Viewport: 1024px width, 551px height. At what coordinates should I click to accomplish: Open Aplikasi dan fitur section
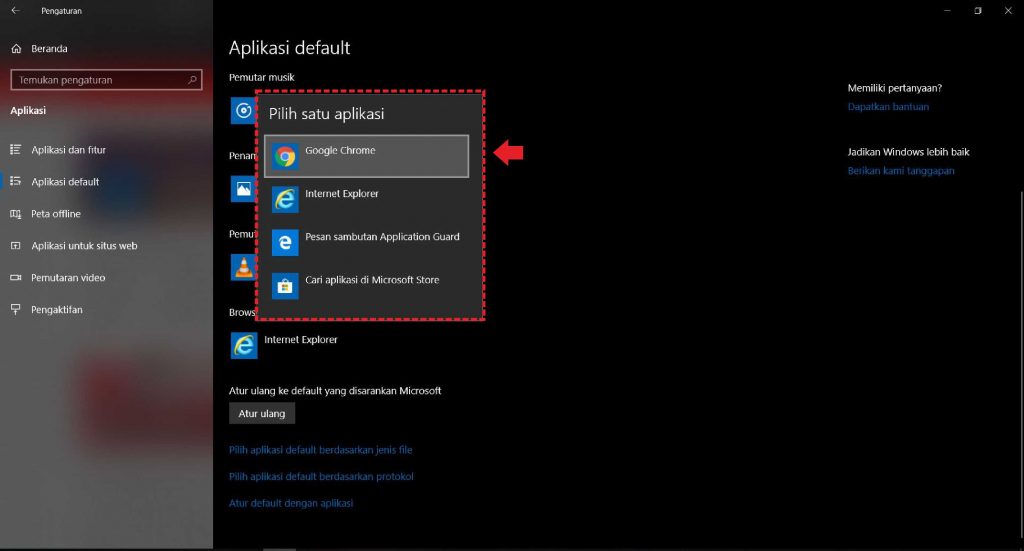coord(106,150)
